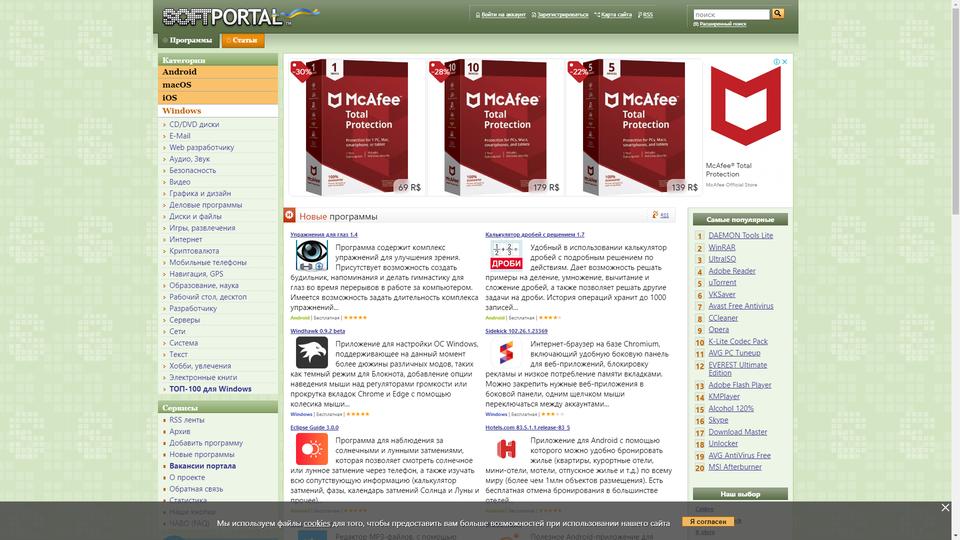Select the Windows category
Viewport: 960px width, 540px height.
[x=218, y=111]
